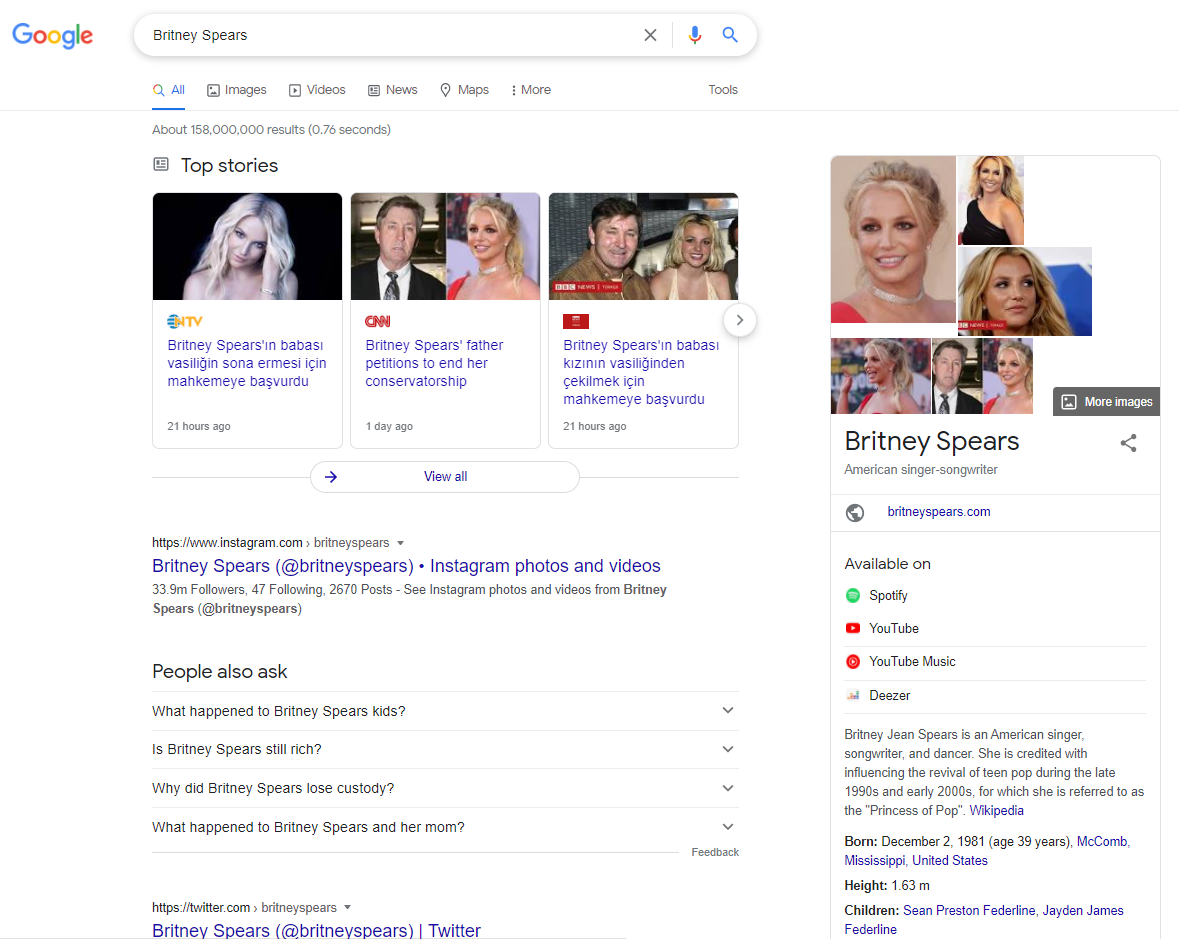This screenshot has height=939, width=1179.
Task: Switch to the Images tab
Action: 237,90
